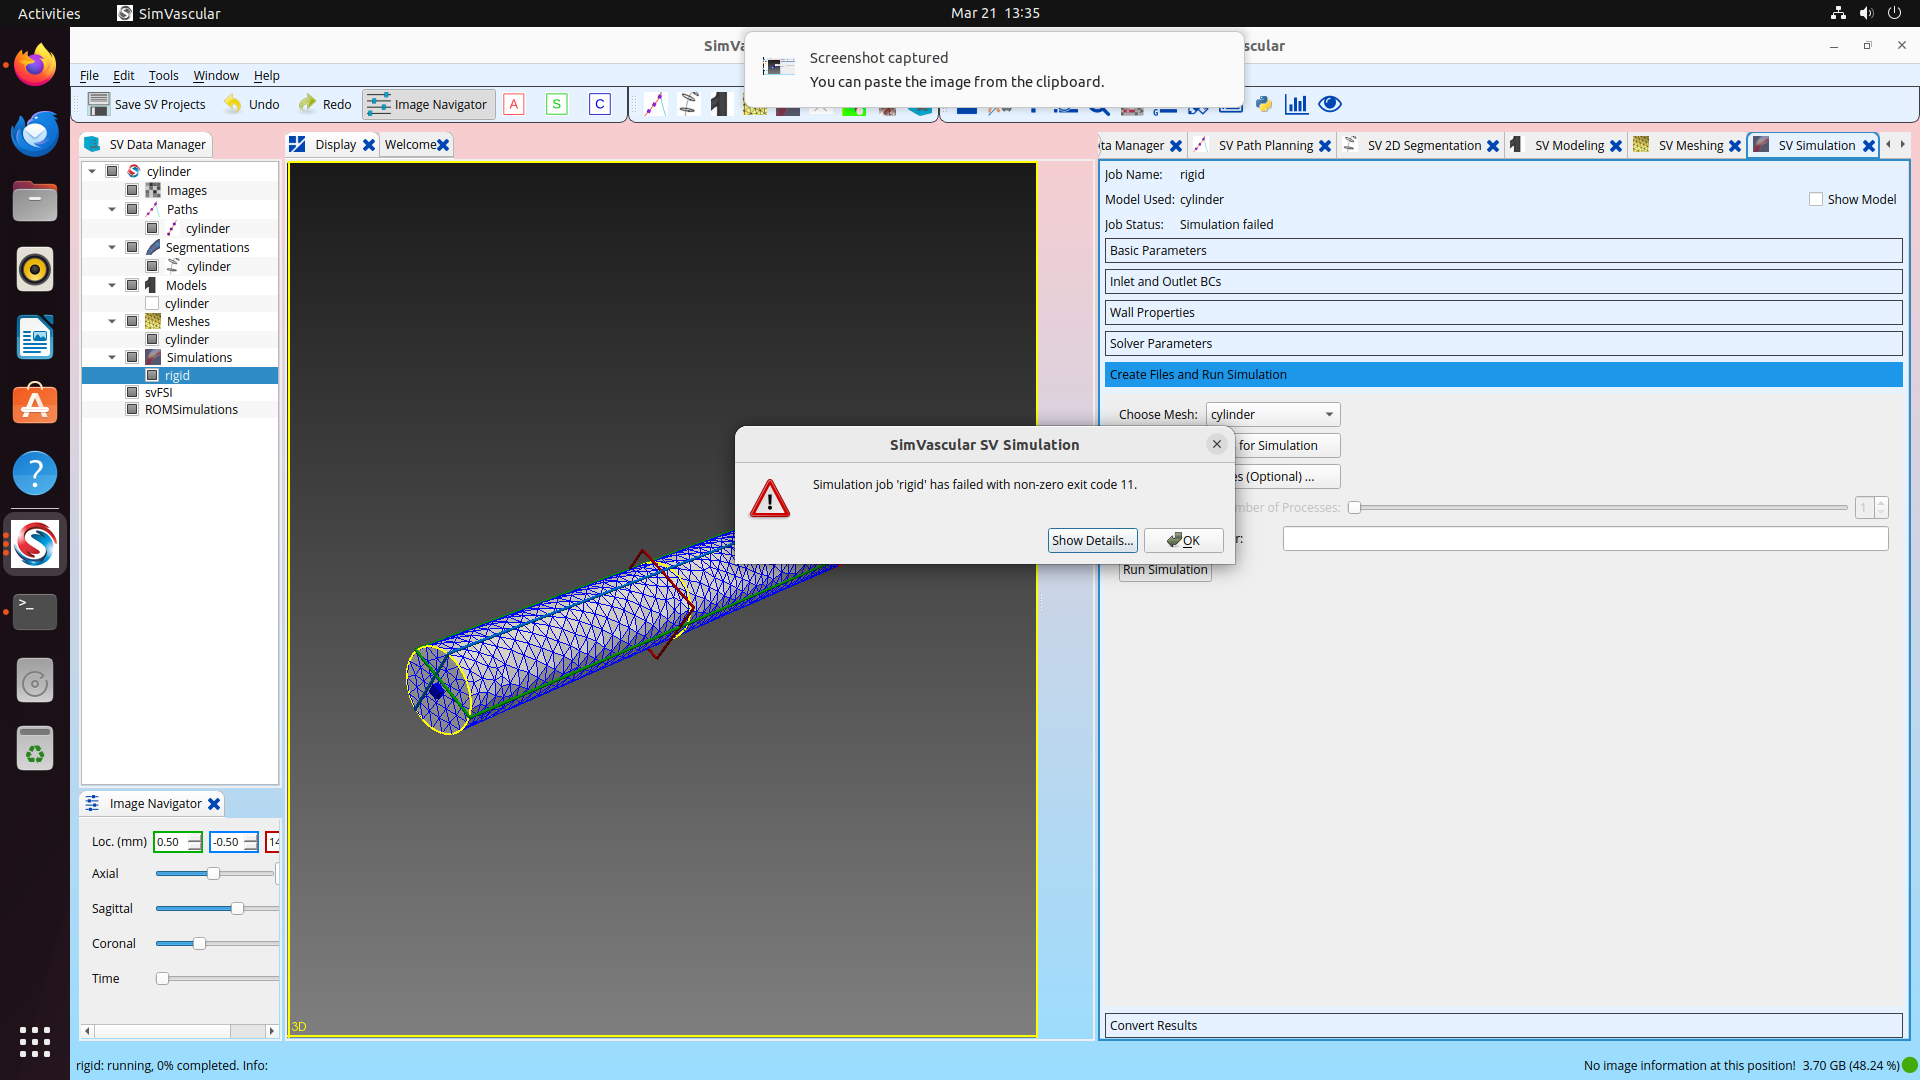This screenshot has height=1080, width=1920.
Task: Expand the Wall Properties section
Action: click(x=1503, y=313)
